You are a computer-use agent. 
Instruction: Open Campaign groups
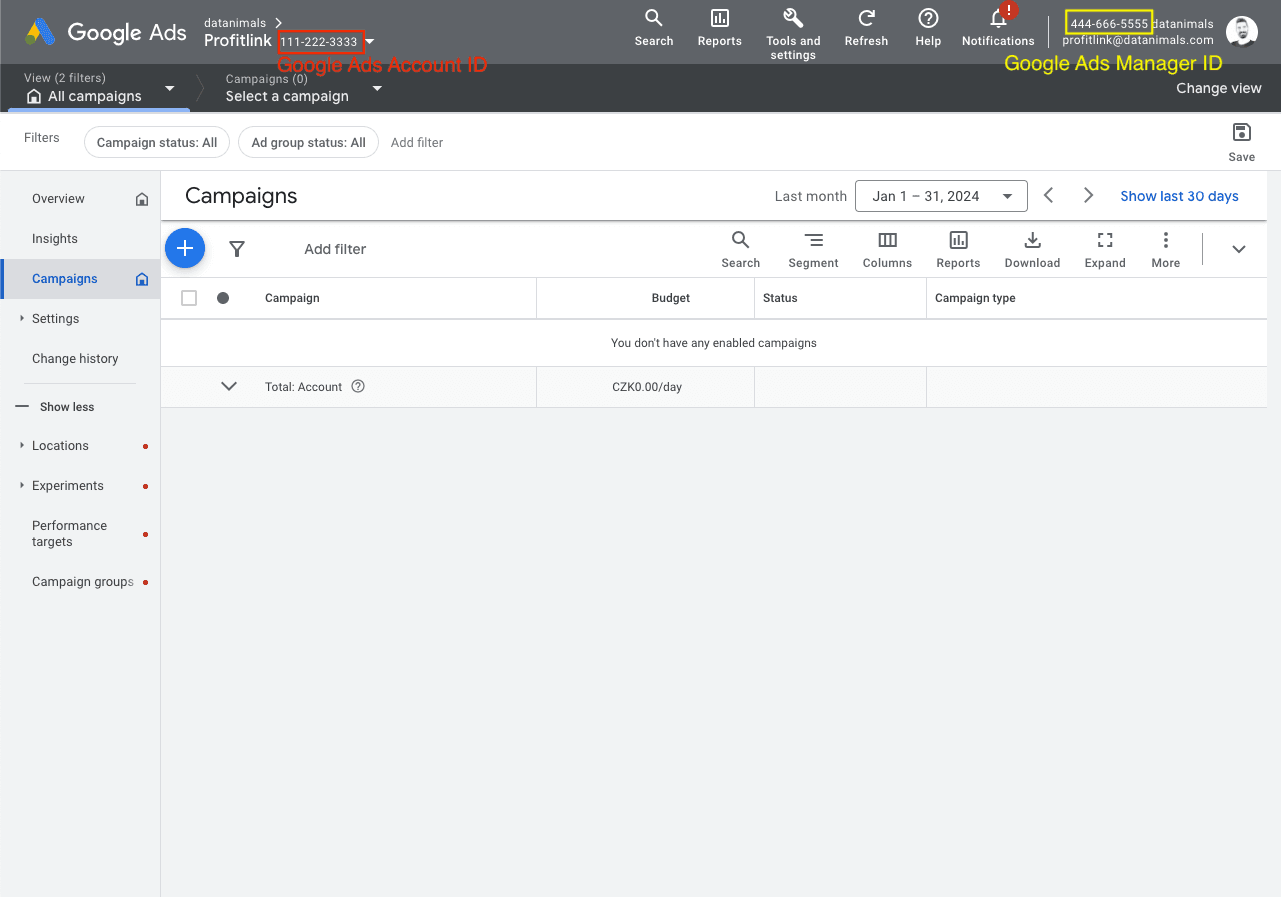[x=83, y=582]
